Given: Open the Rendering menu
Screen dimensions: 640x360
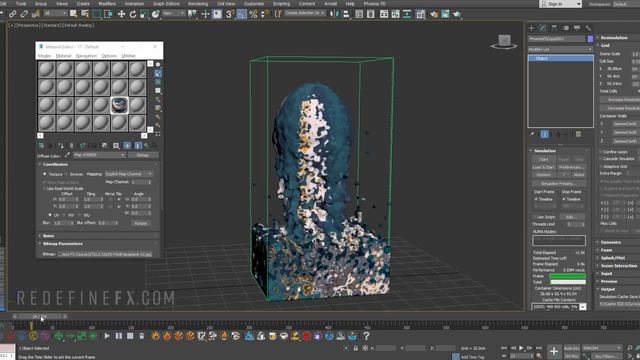Looking at the screenshot, I should point(198,4).
